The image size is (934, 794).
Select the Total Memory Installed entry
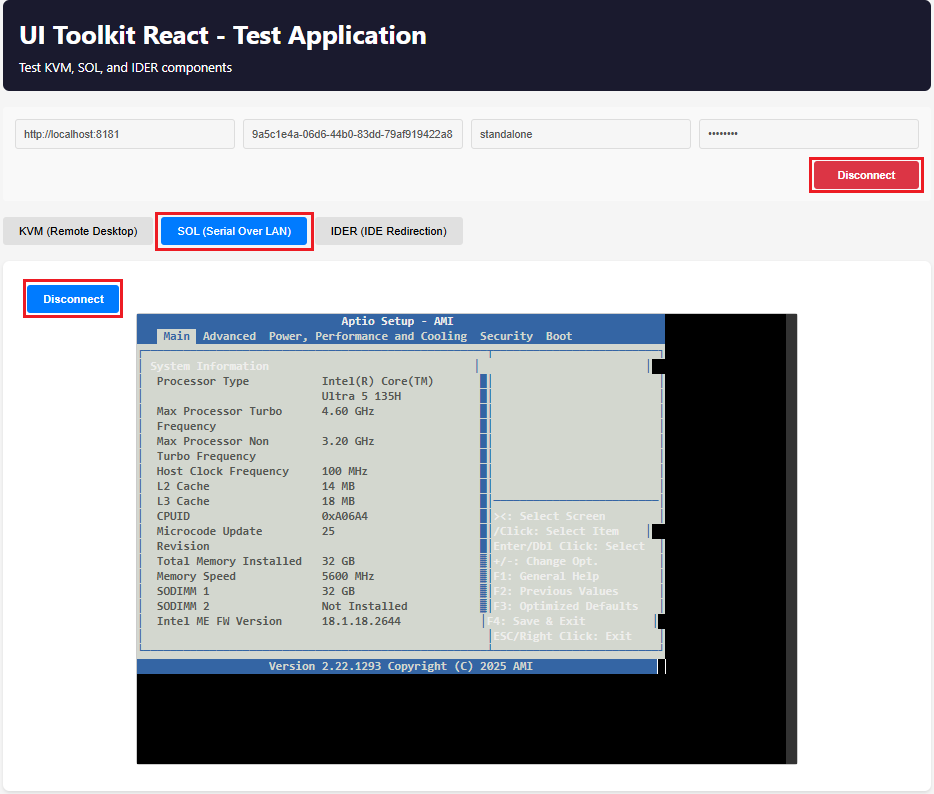pyautogui.click(x=229, y=561)
